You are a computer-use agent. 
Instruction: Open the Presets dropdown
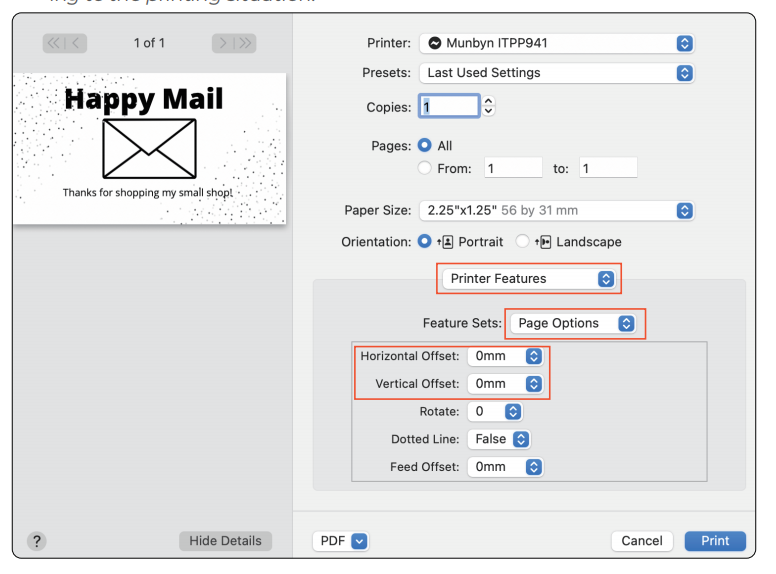coord(556,73)
